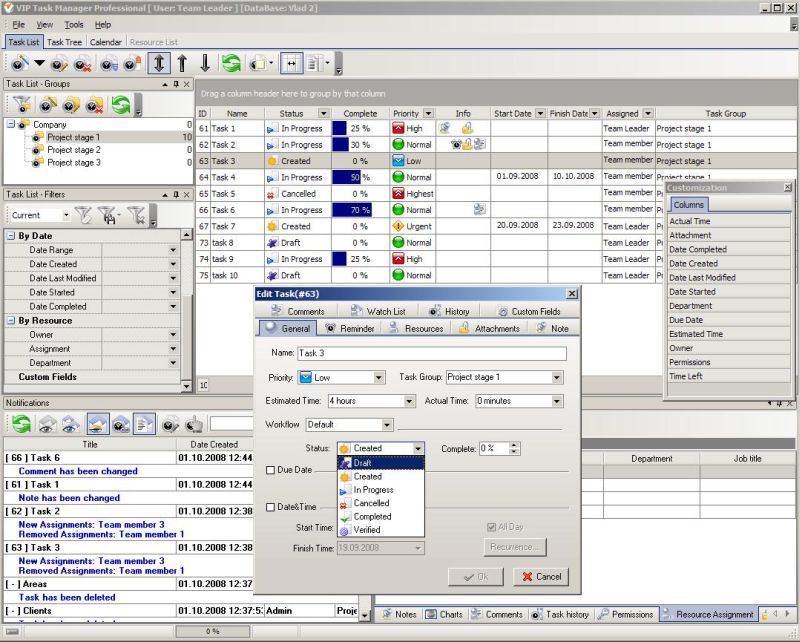This screenshot has width=800, height=642.
Task: Open the File menu
Action: [x=18, y=24]
